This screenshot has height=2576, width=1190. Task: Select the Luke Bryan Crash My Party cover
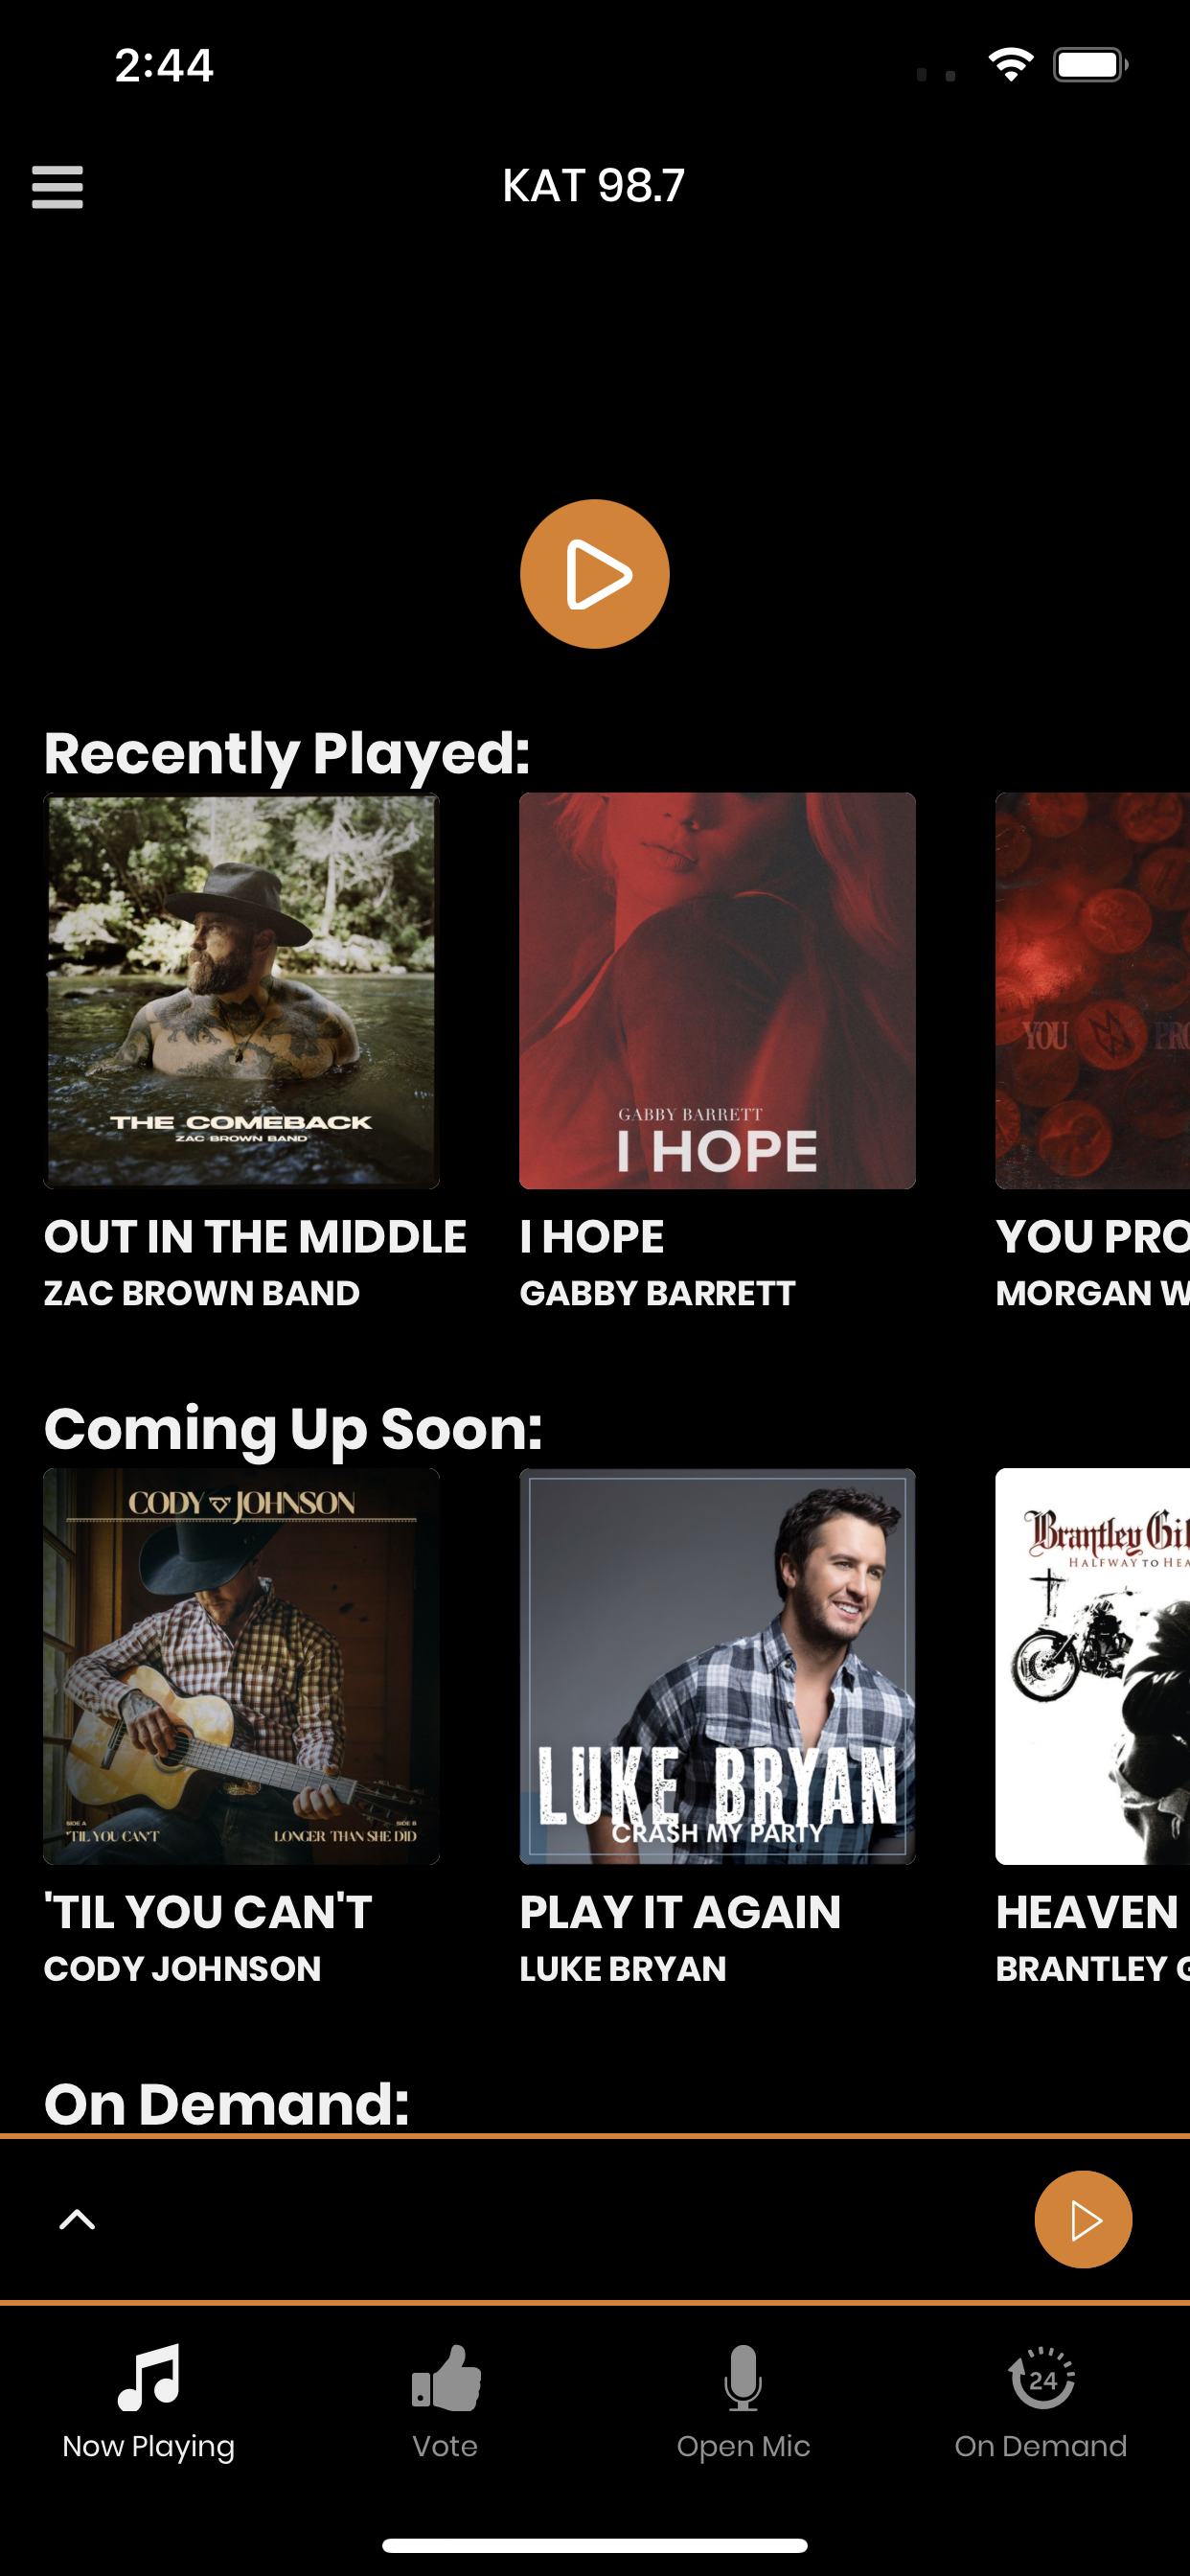point(717,1666)
